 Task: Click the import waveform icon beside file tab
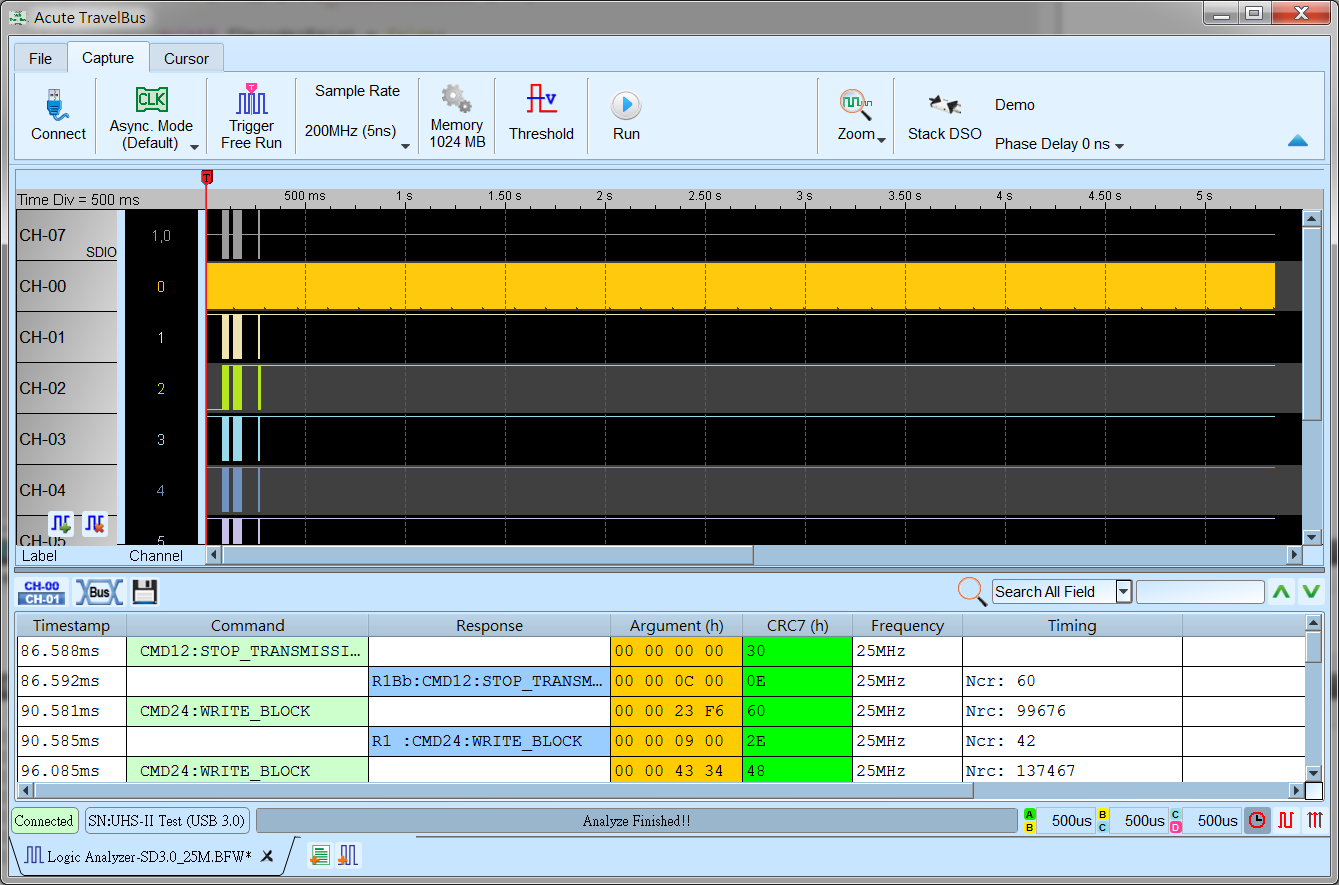click(319, 856)
